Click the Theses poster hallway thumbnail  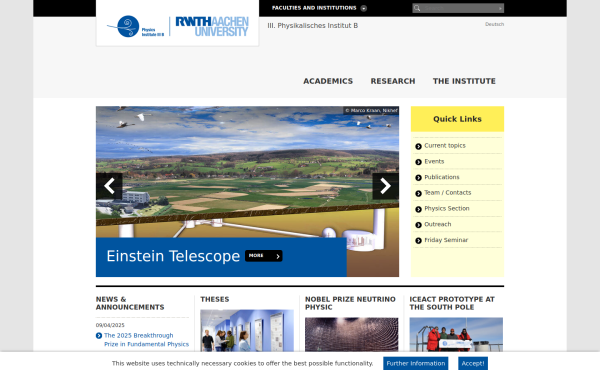pyautogui.click(x=247, y=331)
